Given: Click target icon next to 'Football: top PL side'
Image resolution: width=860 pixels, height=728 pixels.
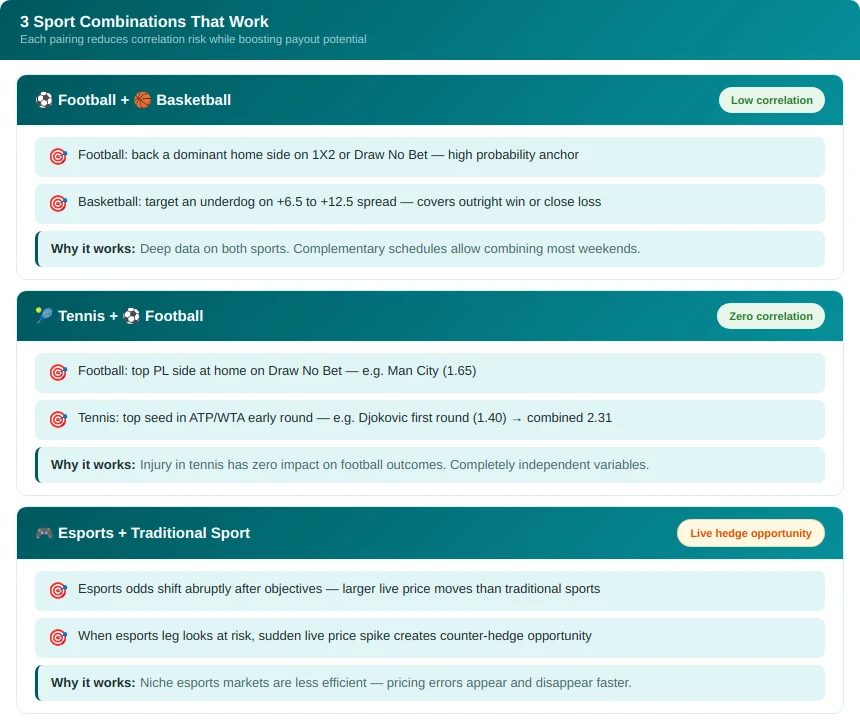Looking at the screenshot, I should (58, 373).
